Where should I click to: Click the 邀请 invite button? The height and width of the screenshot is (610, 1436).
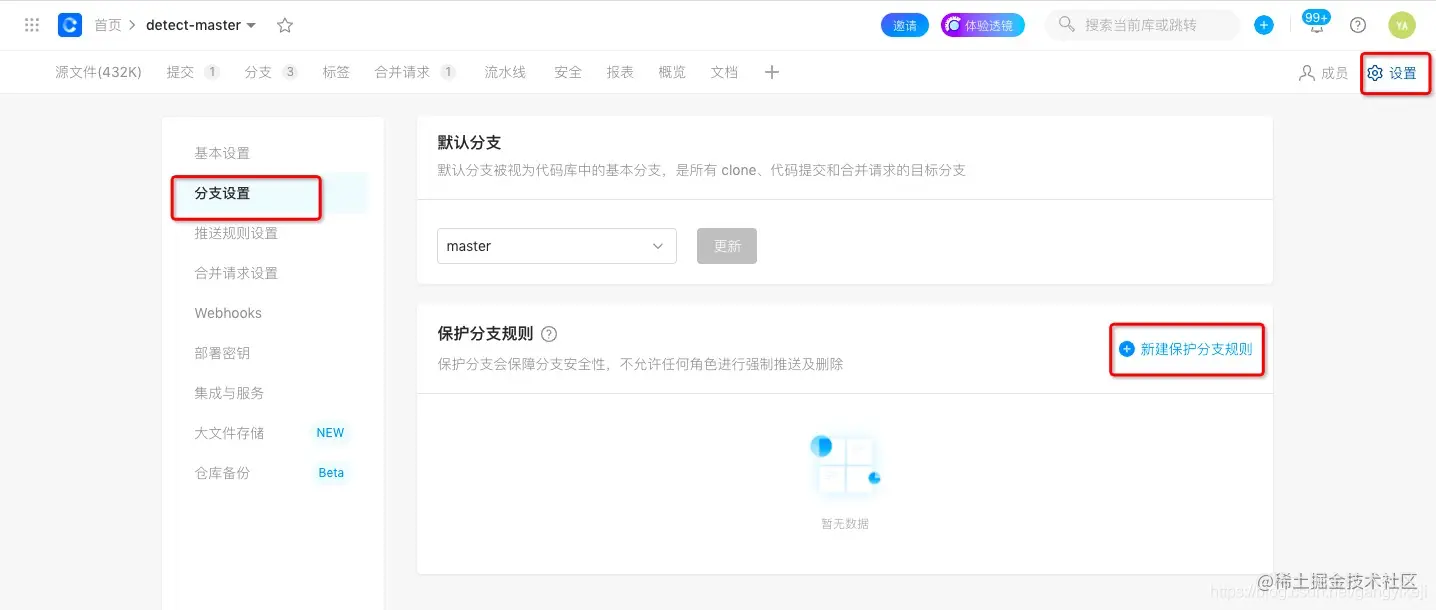click(904, 24)
